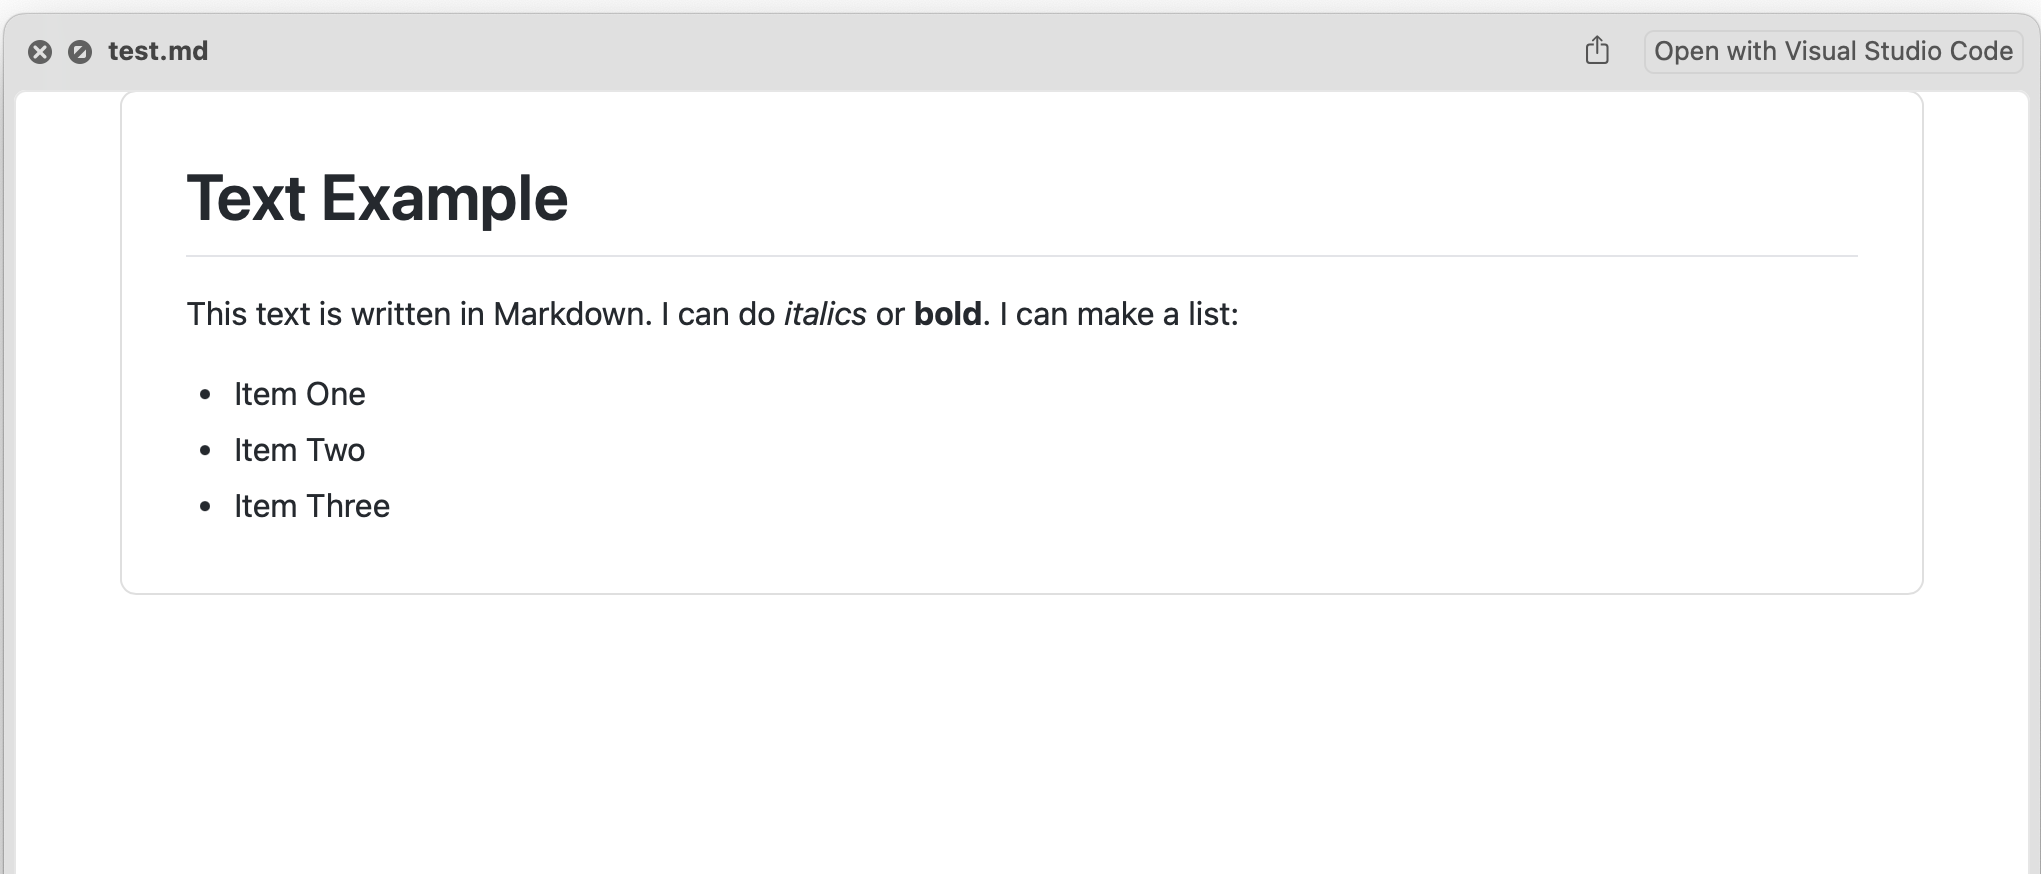Click the words 'This text' starting the paragraph

click(248, 314)
